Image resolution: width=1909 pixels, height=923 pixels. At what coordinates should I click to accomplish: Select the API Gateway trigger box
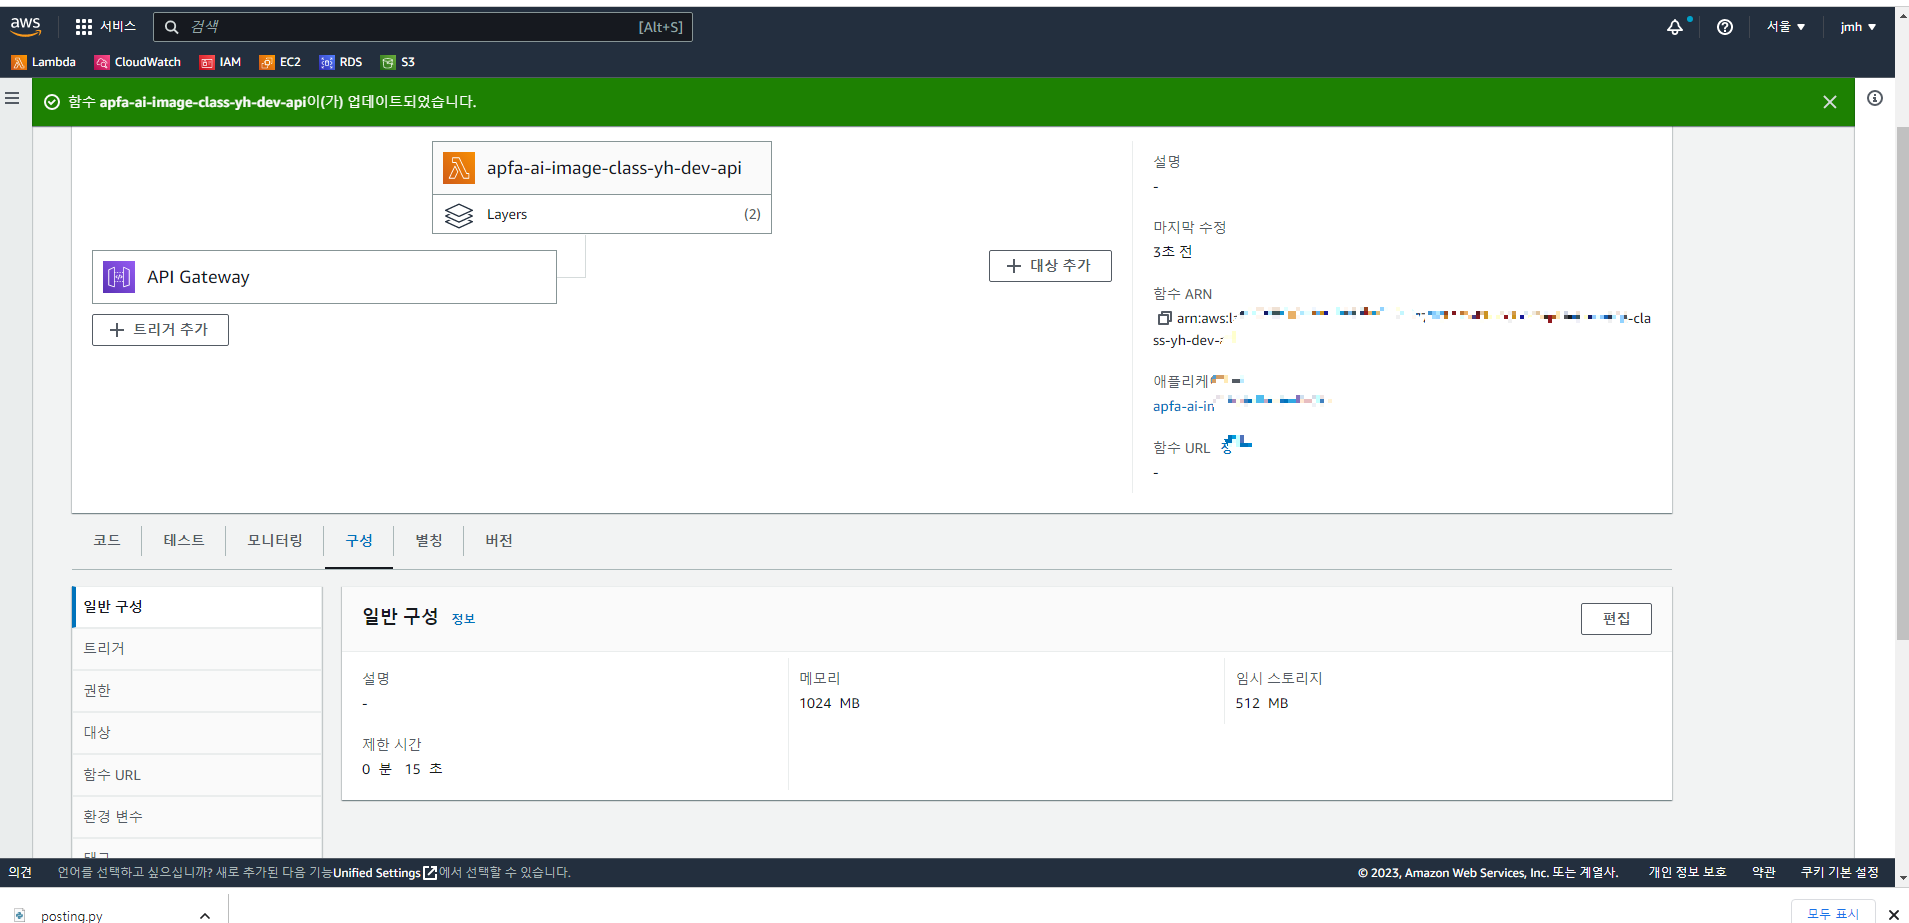click(x=324, y=277)
